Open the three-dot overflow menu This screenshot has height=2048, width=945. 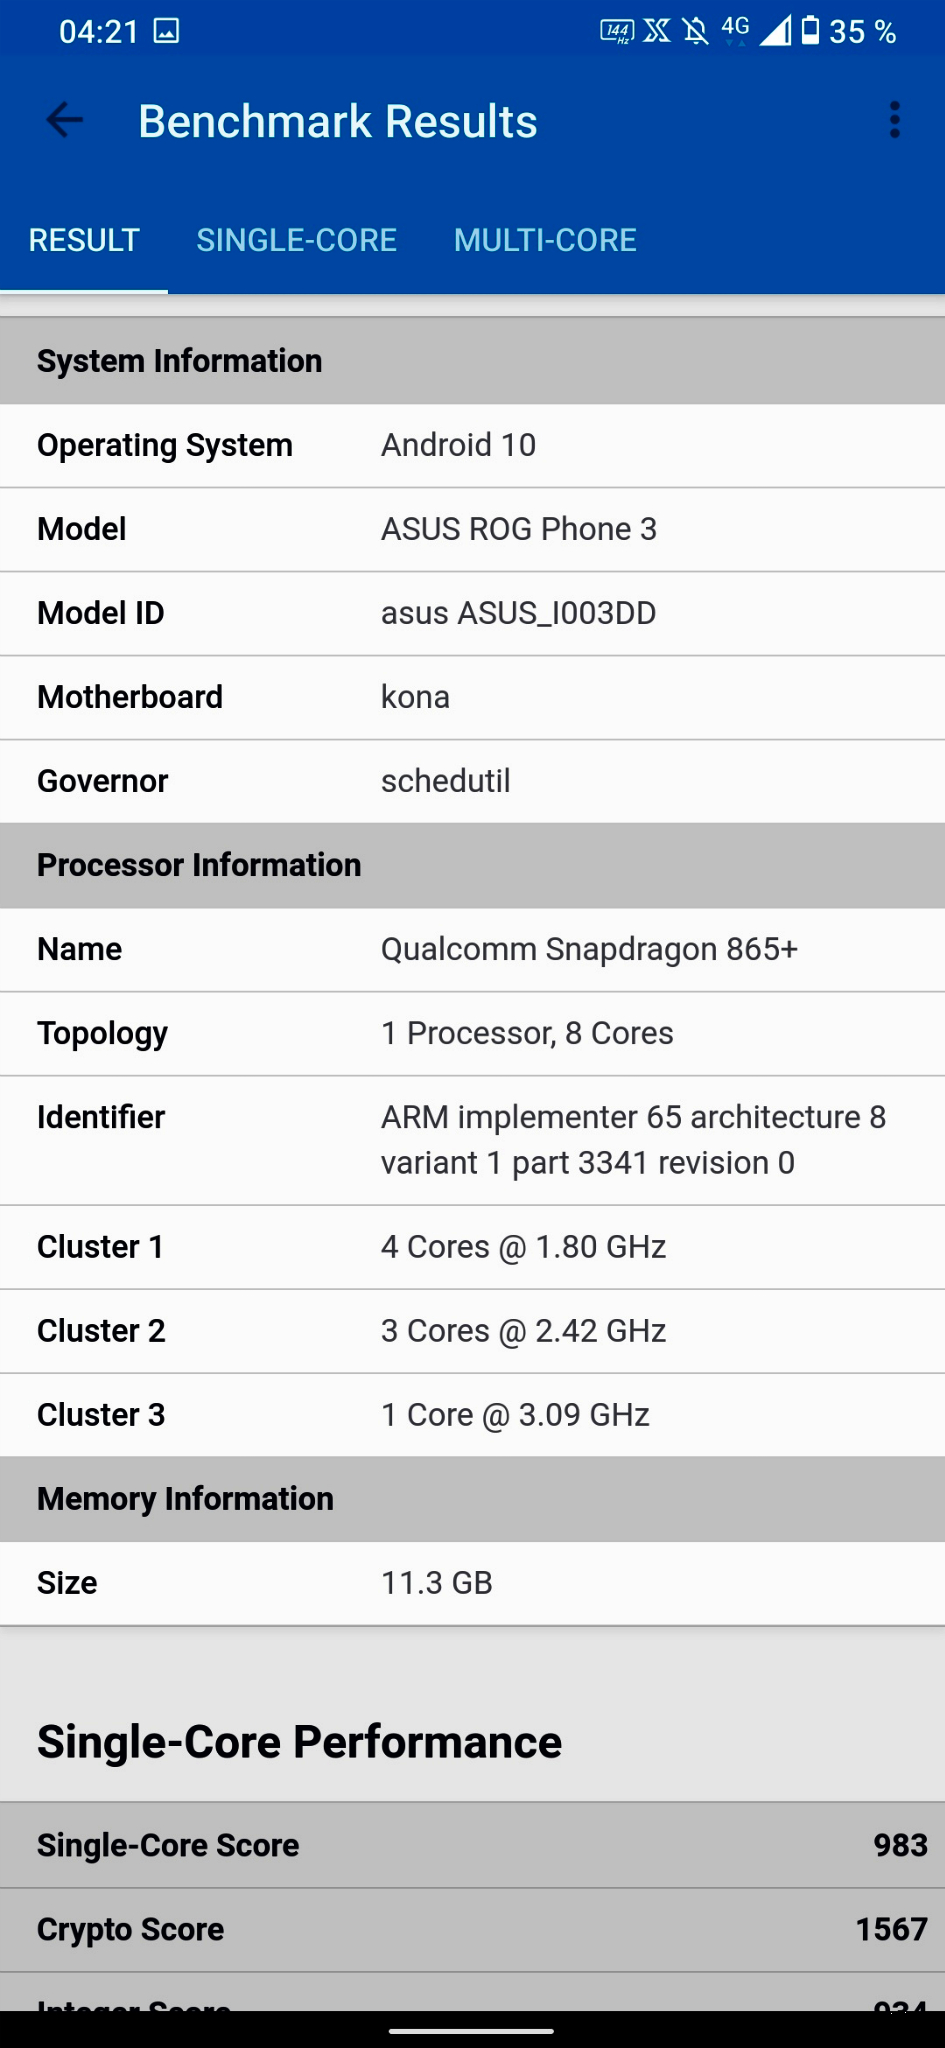coord(894,121)
